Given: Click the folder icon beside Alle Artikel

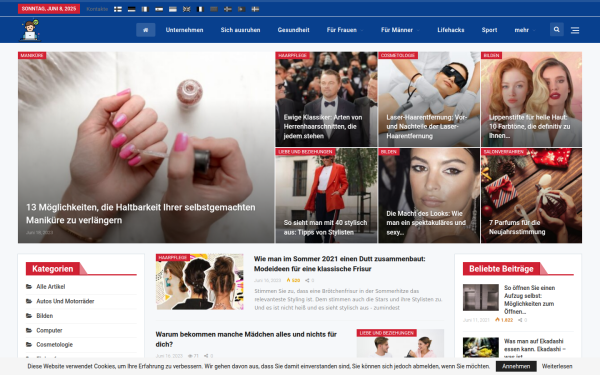Looking at the screenshot, I should (x=29, y=286).
